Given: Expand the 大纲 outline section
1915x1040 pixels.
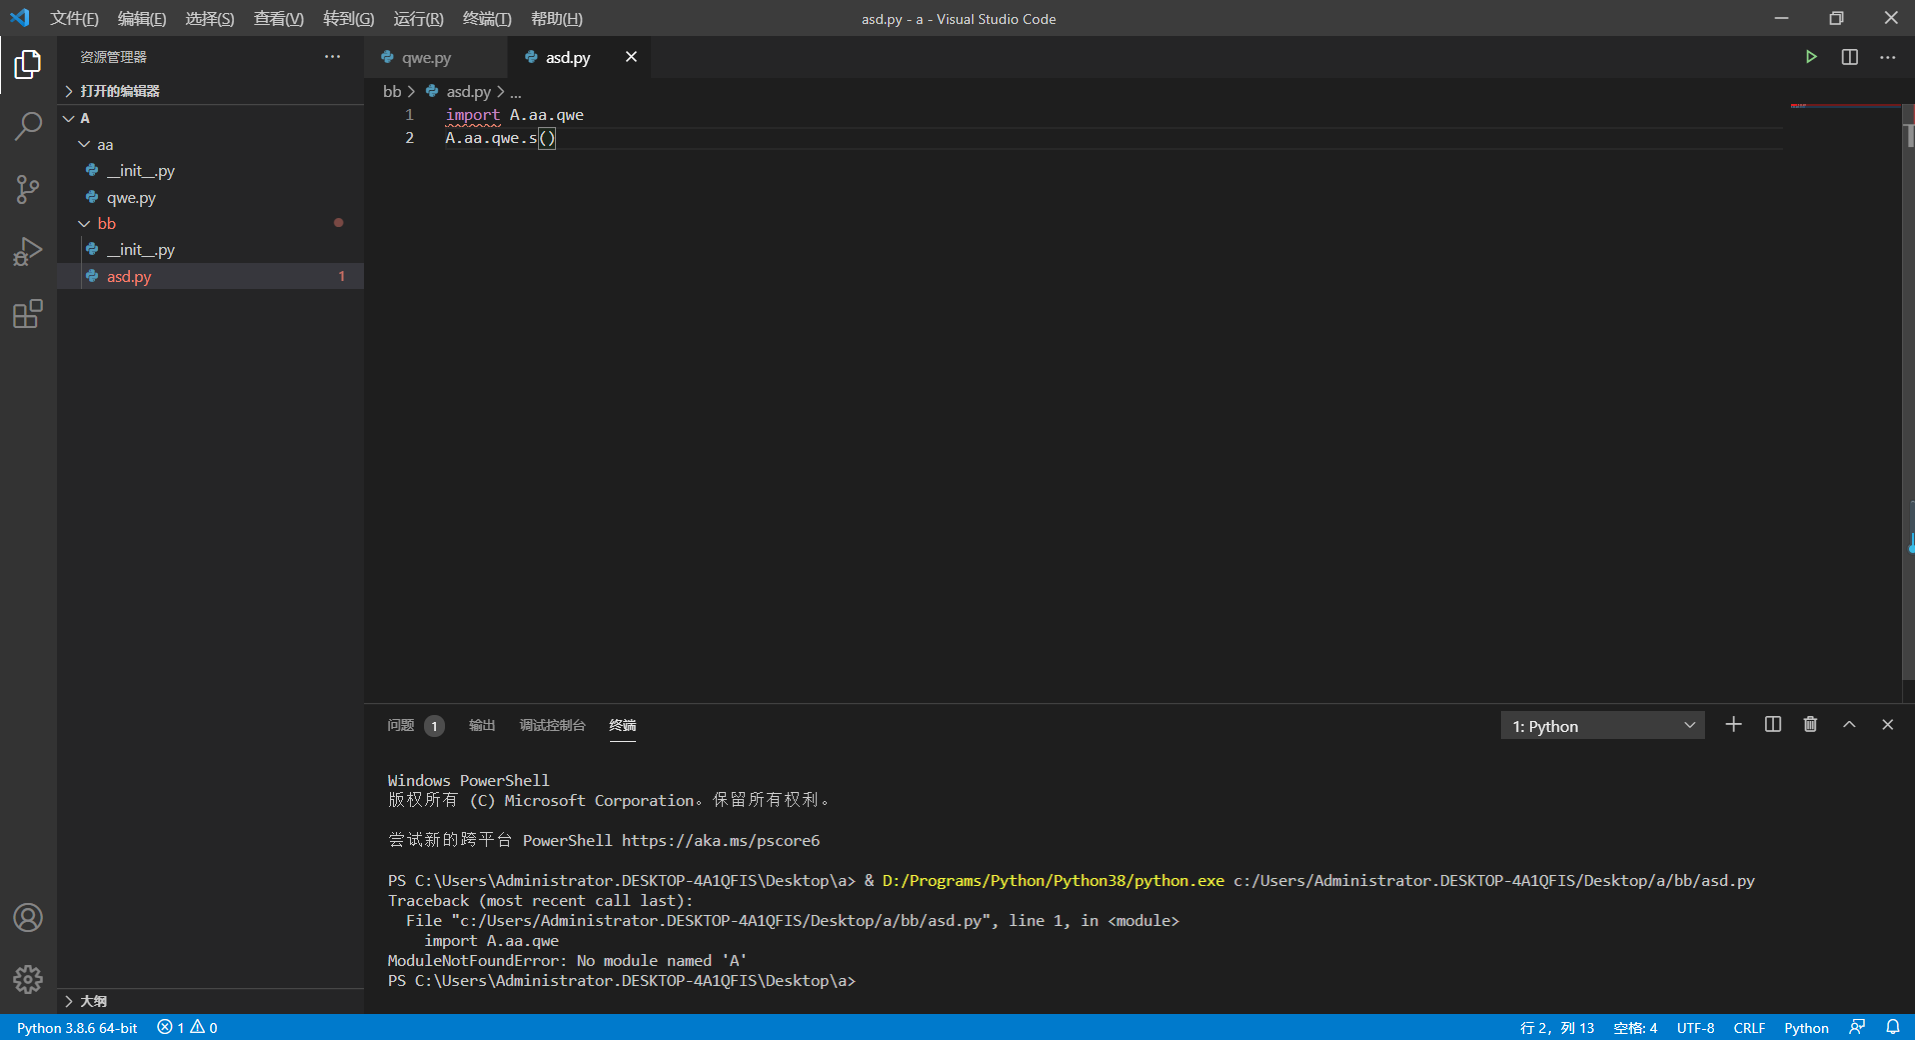Looking at the screenshot, I should pos(211,1001).
